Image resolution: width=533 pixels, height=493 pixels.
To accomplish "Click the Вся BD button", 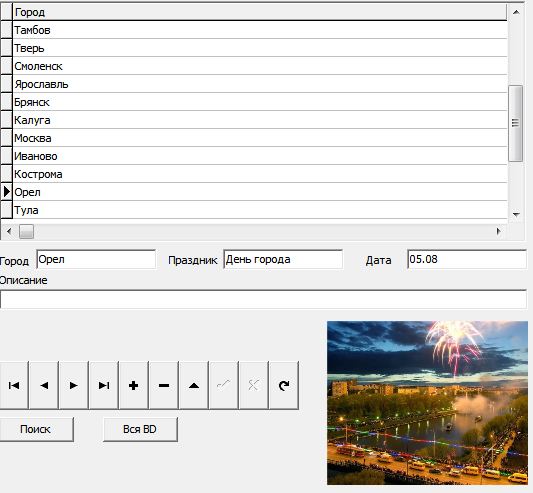I will pyautogui.click(x=140, y=429).
